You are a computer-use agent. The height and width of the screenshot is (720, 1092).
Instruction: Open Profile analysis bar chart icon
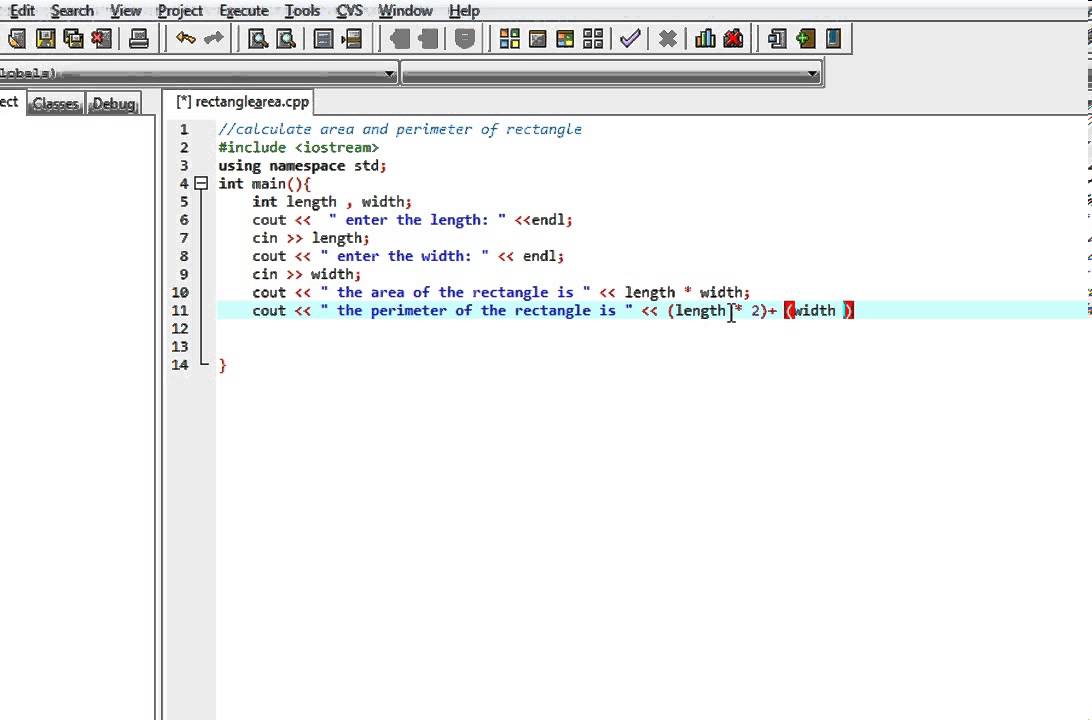(705, 38)
